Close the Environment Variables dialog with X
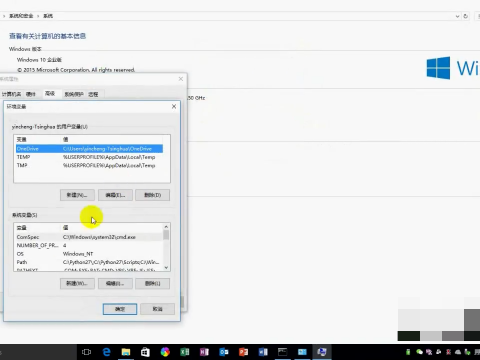The width and height of the screenshot is (480, 360). click(174, 106)
